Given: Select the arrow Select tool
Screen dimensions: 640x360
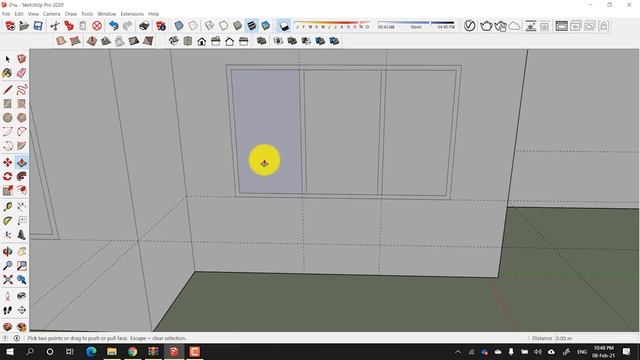Looking at the screenshot, I should click(7, 60).
